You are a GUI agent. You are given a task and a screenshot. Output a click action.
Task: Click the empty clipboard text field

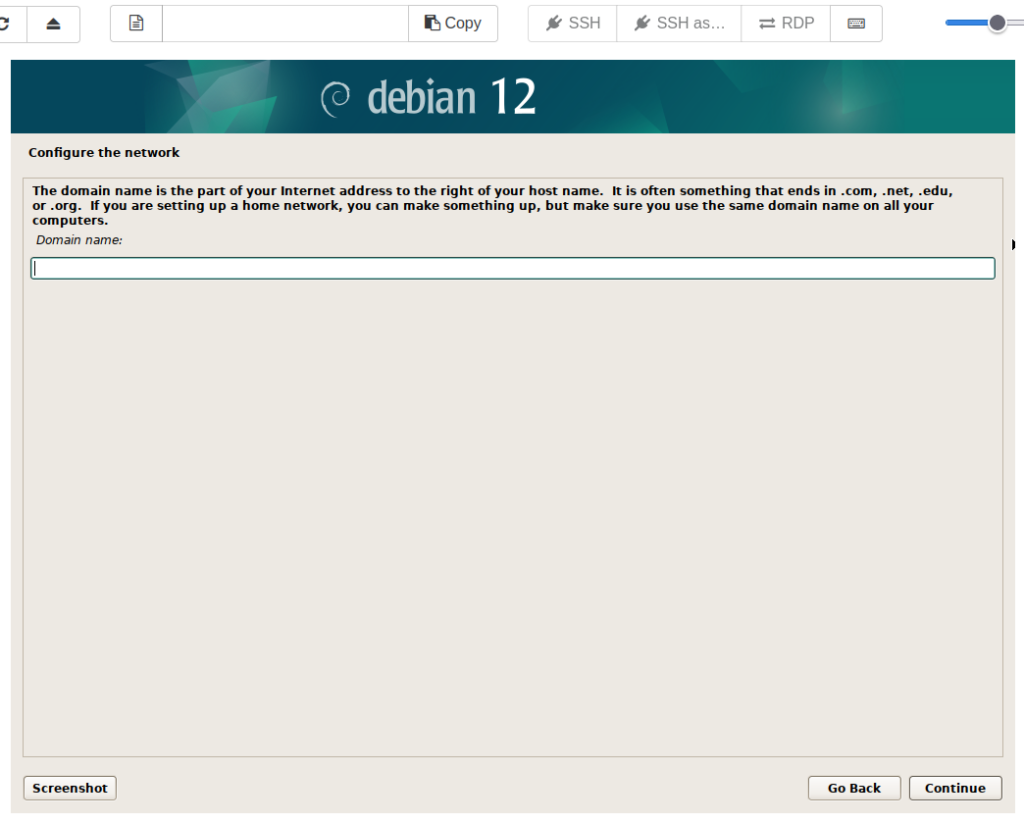point(285,23)
